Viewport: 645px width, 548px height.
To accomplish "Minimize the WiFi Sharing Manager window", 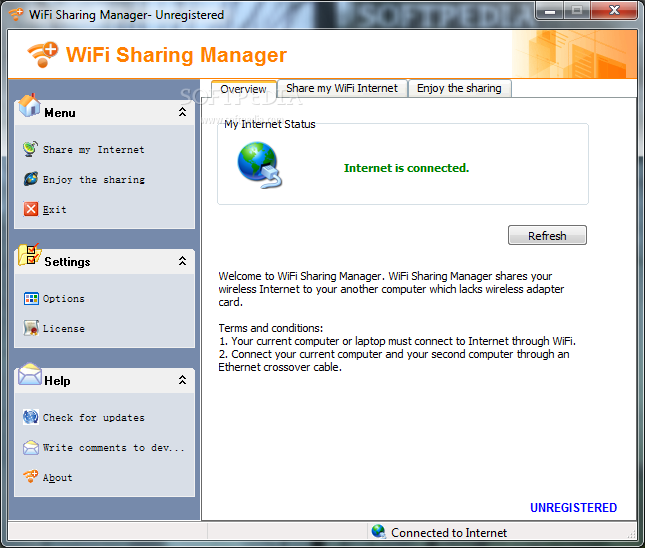I will [550, 10].
